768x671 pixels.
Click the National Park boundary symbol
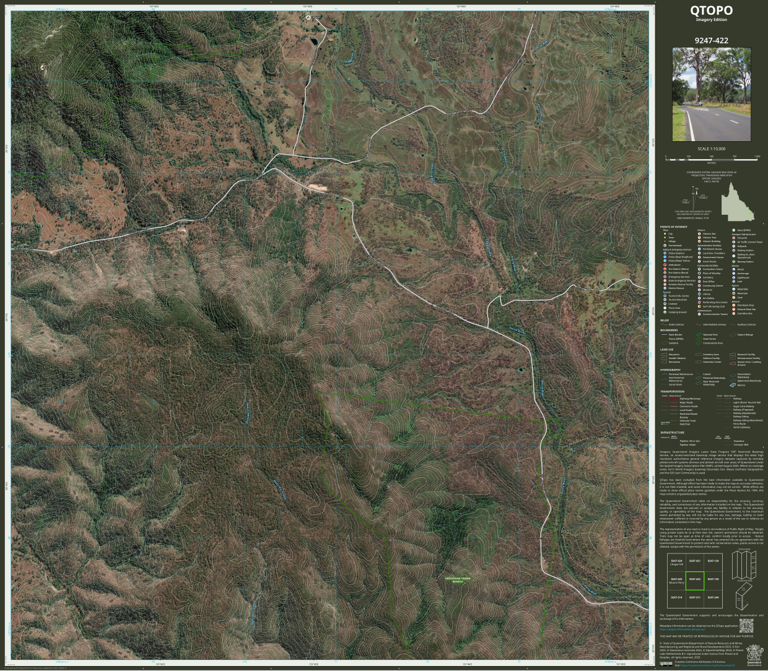698,335
